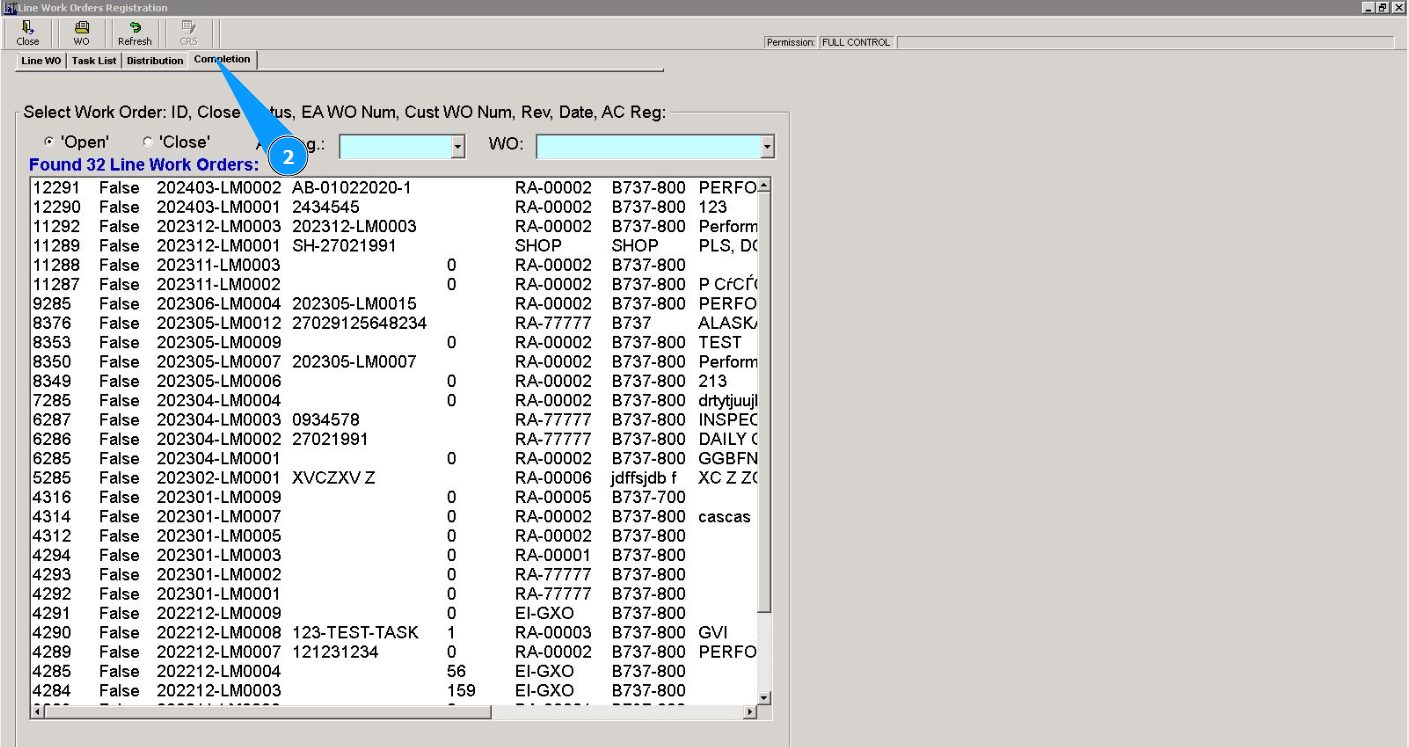Choose work order row 4289
Image resolution: width=1409 pixels, height=747 pixels.
pyautogui.click(x=394, y=652)
